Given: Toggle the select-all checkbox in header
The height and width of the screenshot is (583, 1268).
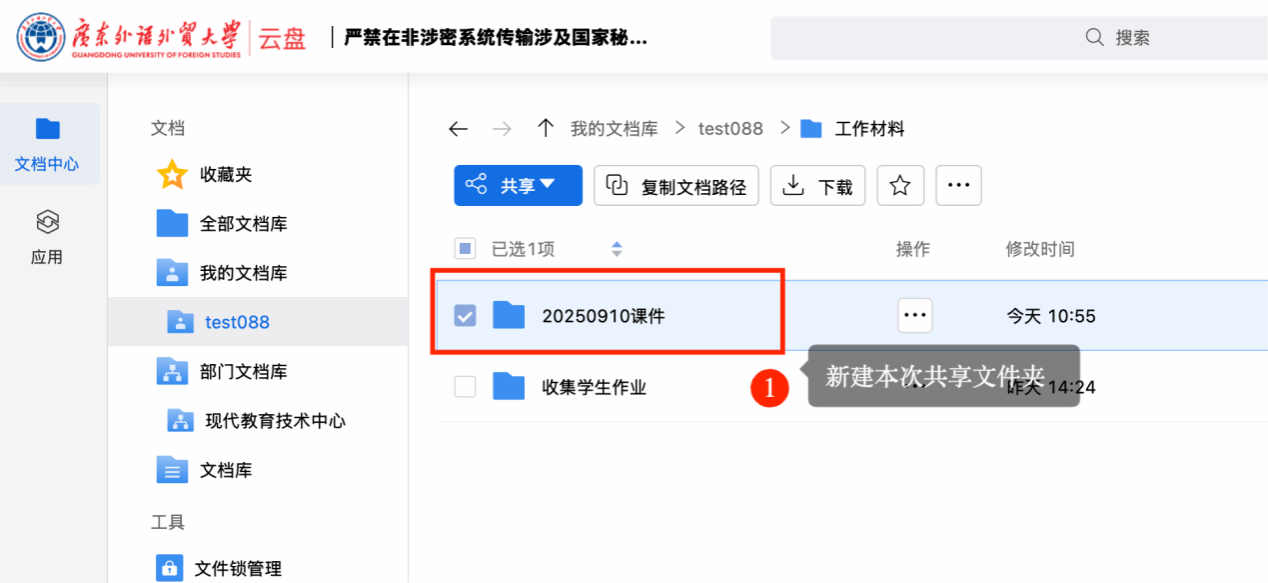Looking at the screenshot, I should [x=465, y=249].
